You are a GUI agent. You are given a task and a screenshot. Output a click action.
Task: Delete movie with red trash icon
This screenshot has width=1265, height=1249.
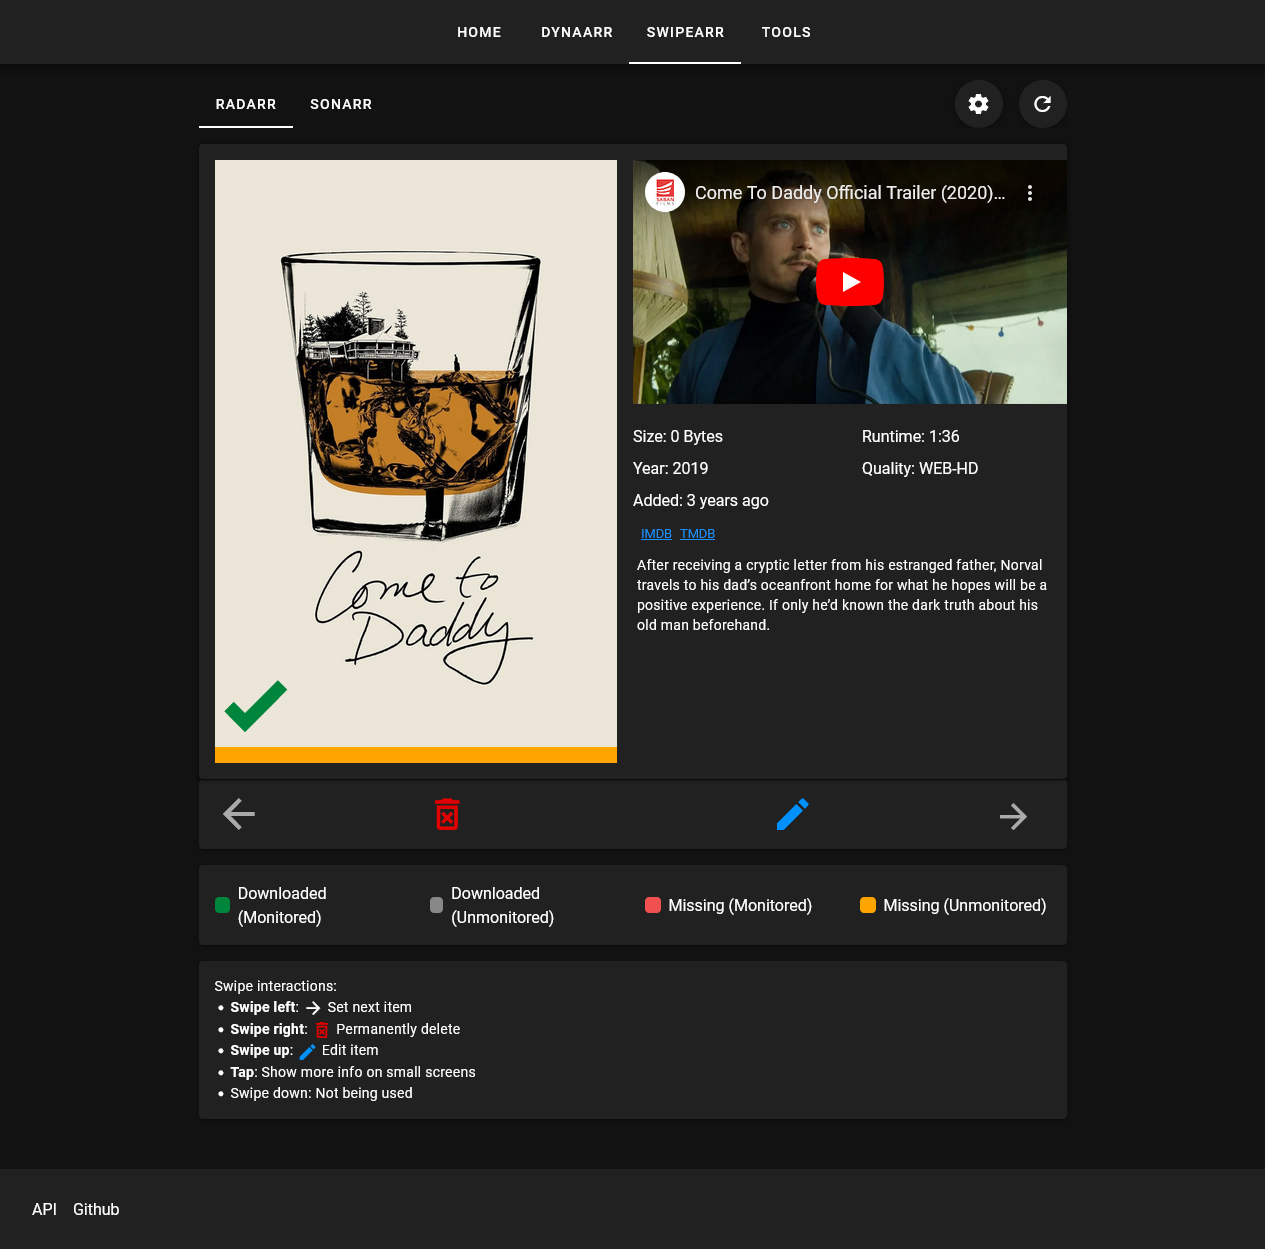pos(447,814)
